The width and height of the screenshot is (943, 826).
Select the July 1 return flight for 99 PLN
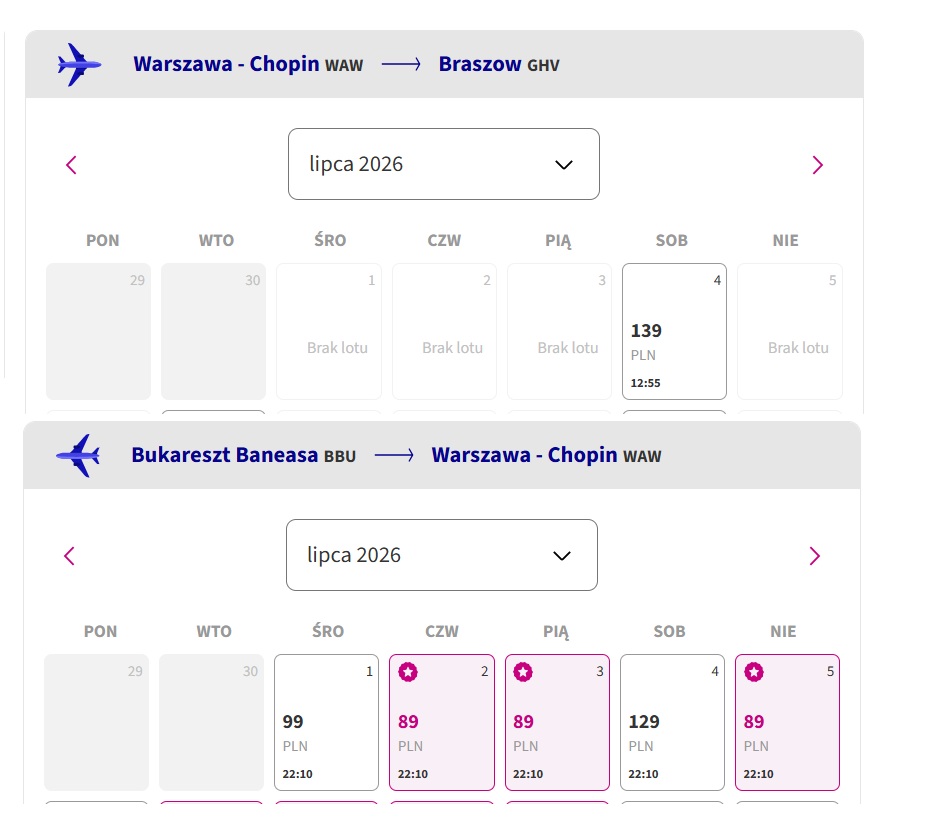(x=327, y=723)
